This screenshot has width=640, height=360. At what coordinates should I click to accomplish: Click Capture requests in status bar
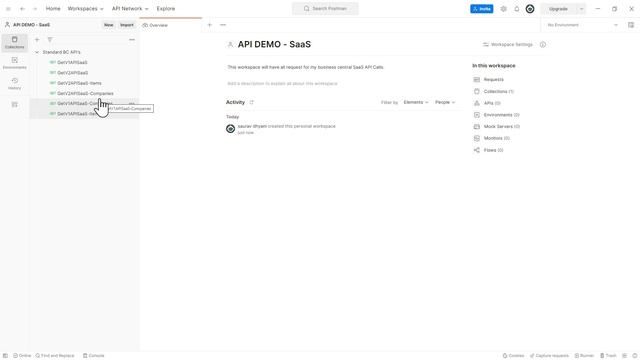pyautogui.click(x=549, y=356)
